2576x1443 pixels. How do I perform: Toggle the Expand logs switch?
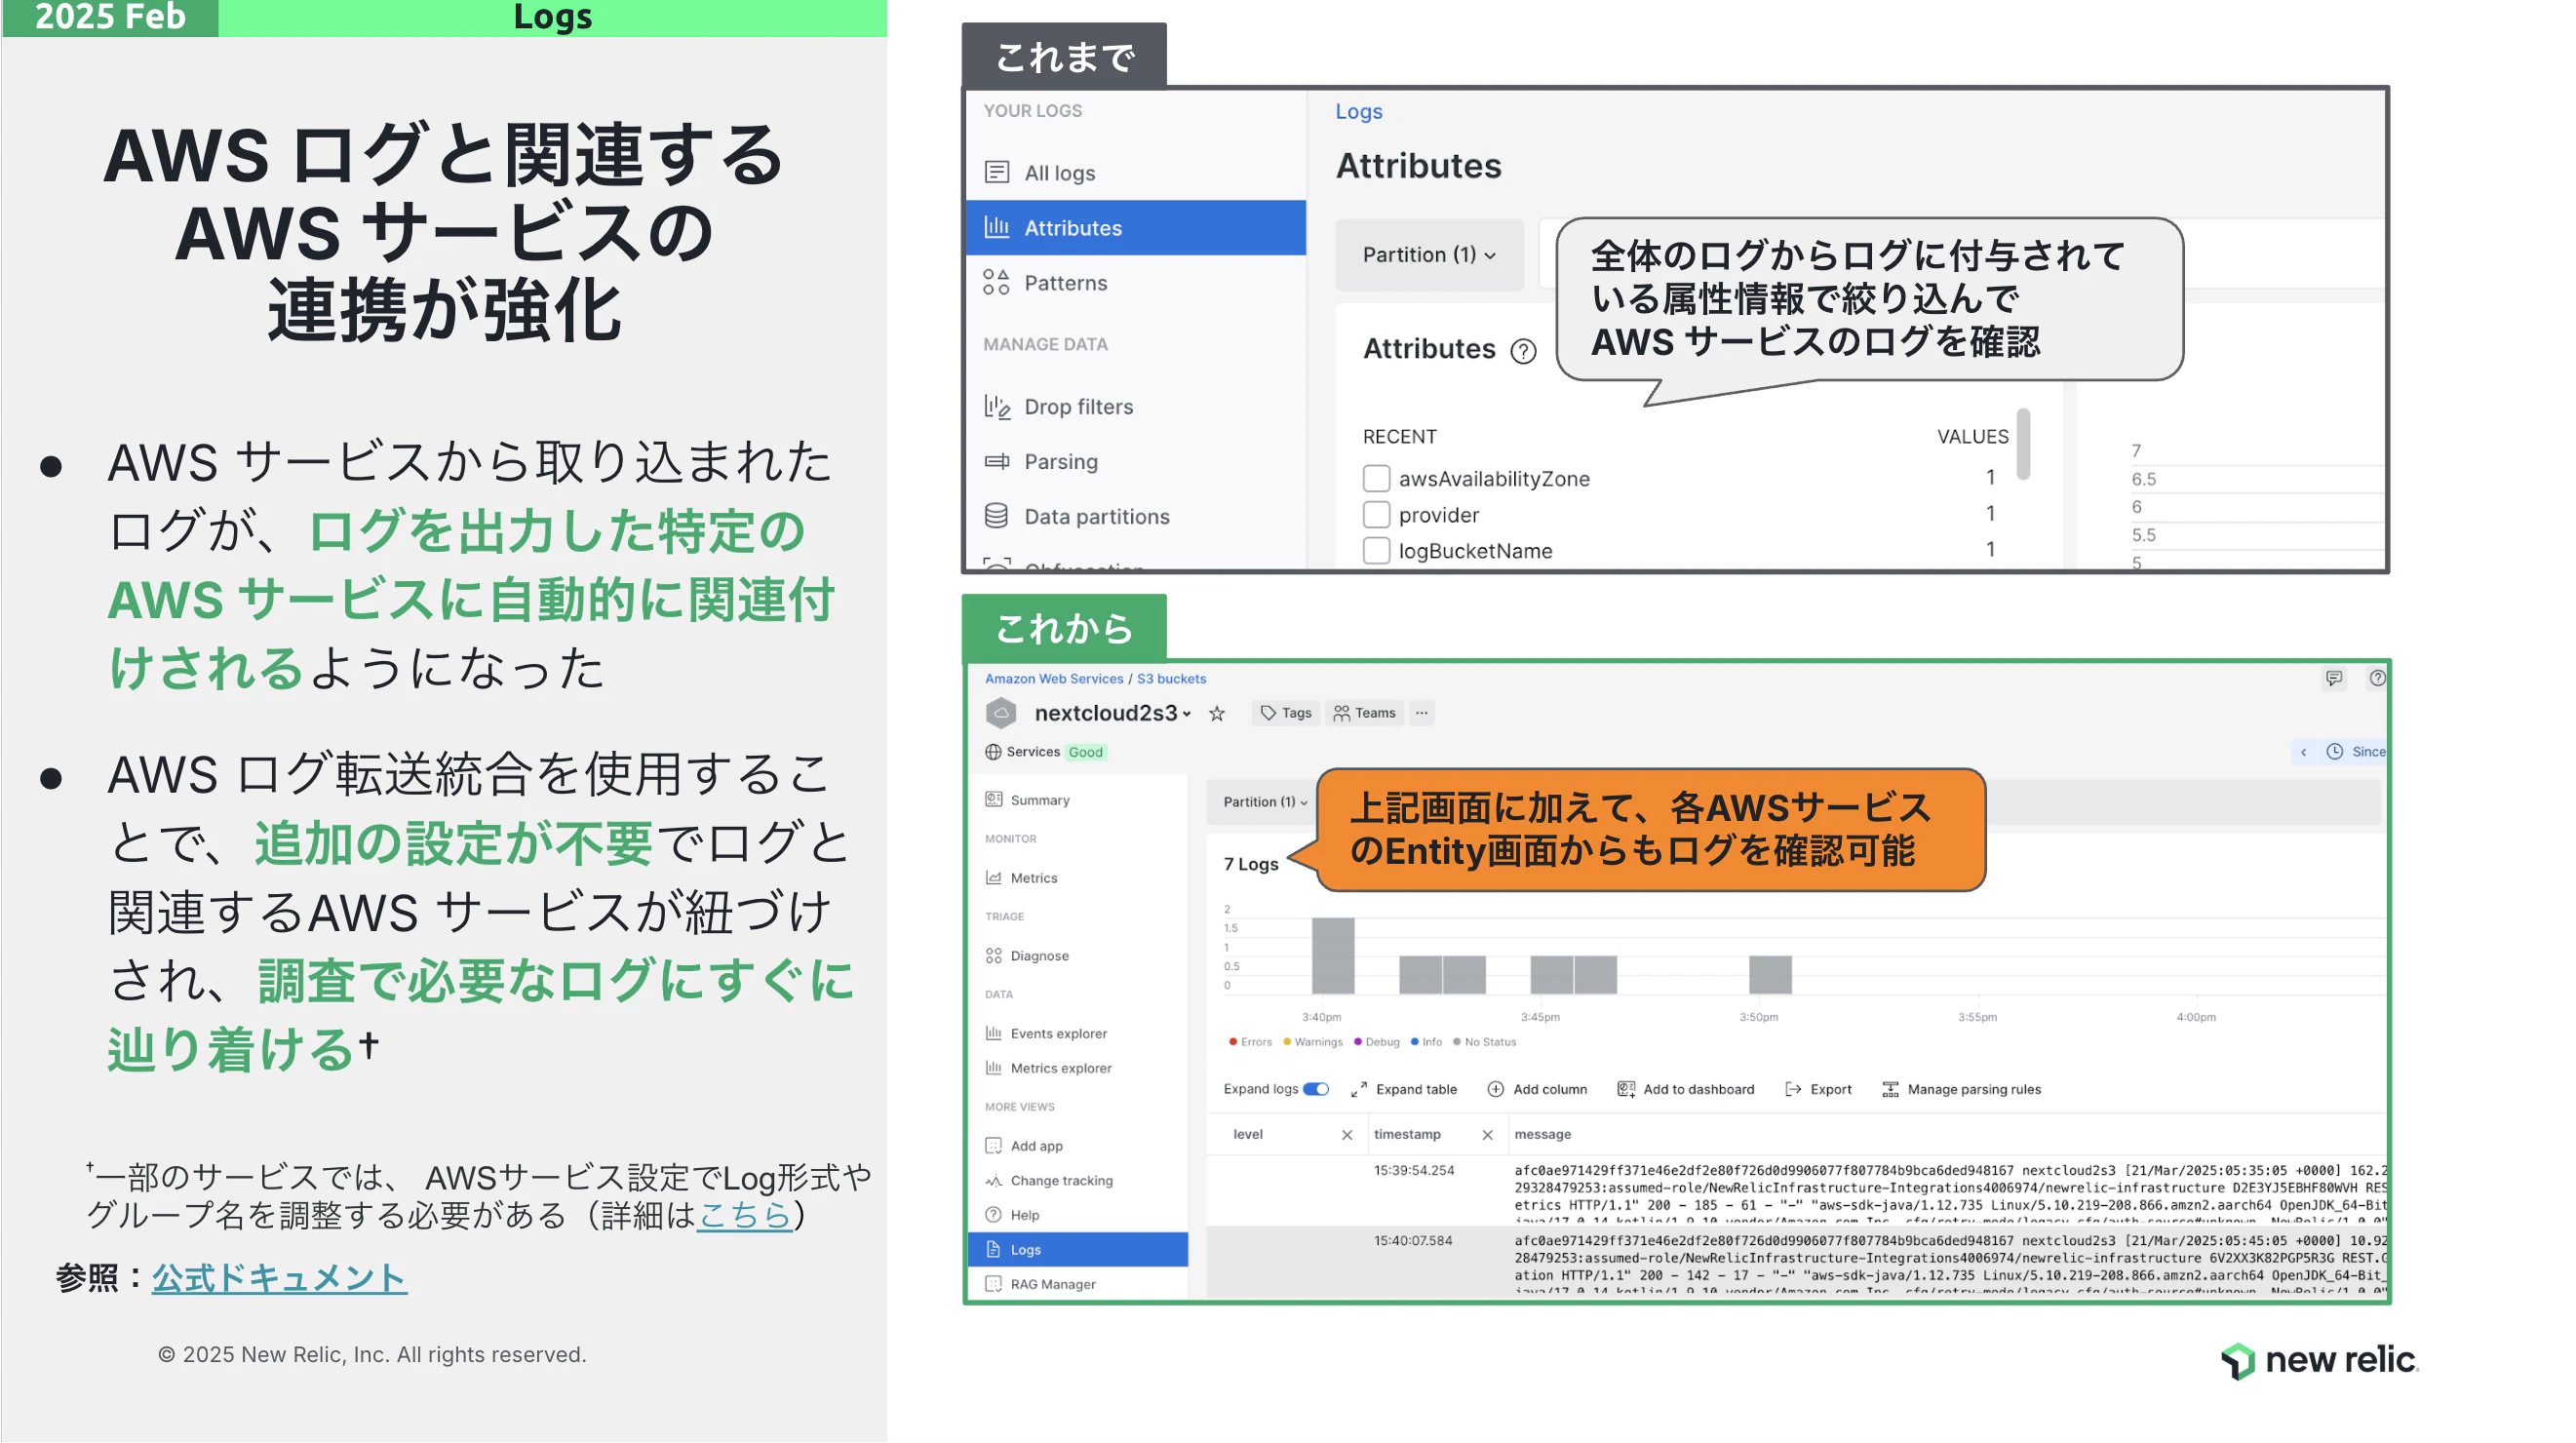tap(1316, 1089)
